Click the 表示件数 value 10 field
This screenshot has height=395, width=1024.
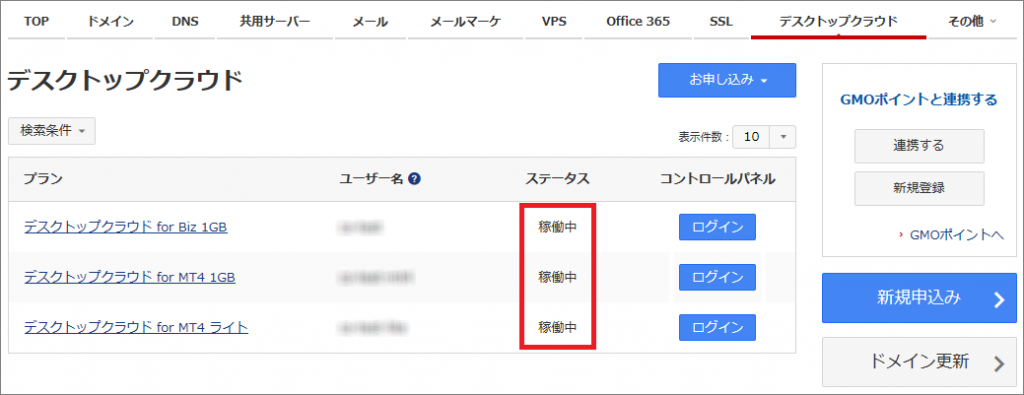752,137
